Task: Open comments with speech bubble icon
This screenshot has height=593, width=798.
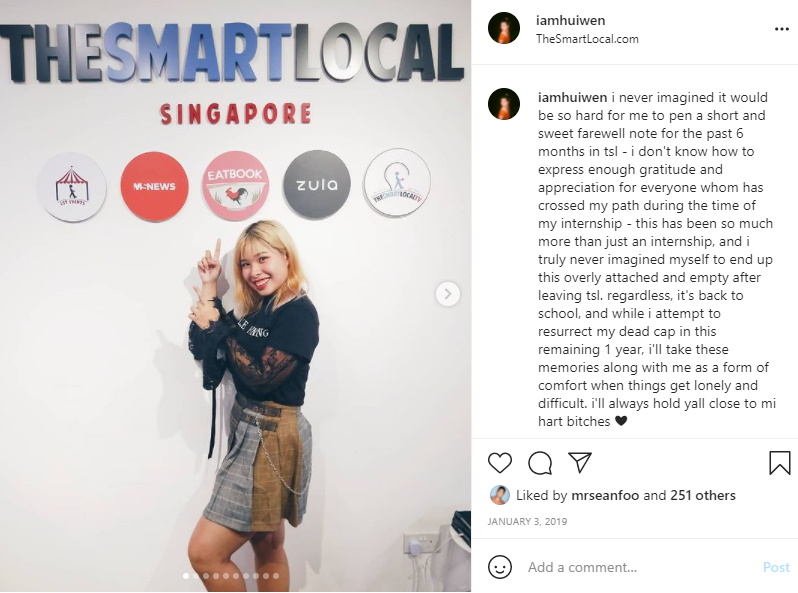Action: (x=540, y=463)
